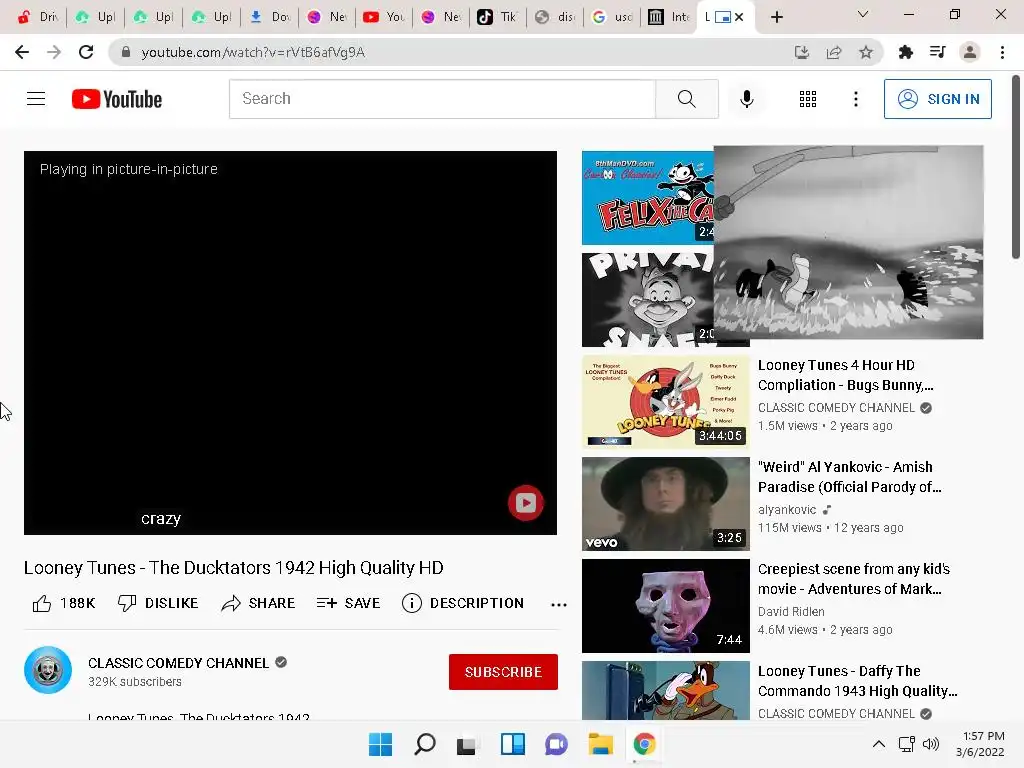This screenshot has width=1024, height=768.
Task: Open alyankovic channel link
Action: 787,509
